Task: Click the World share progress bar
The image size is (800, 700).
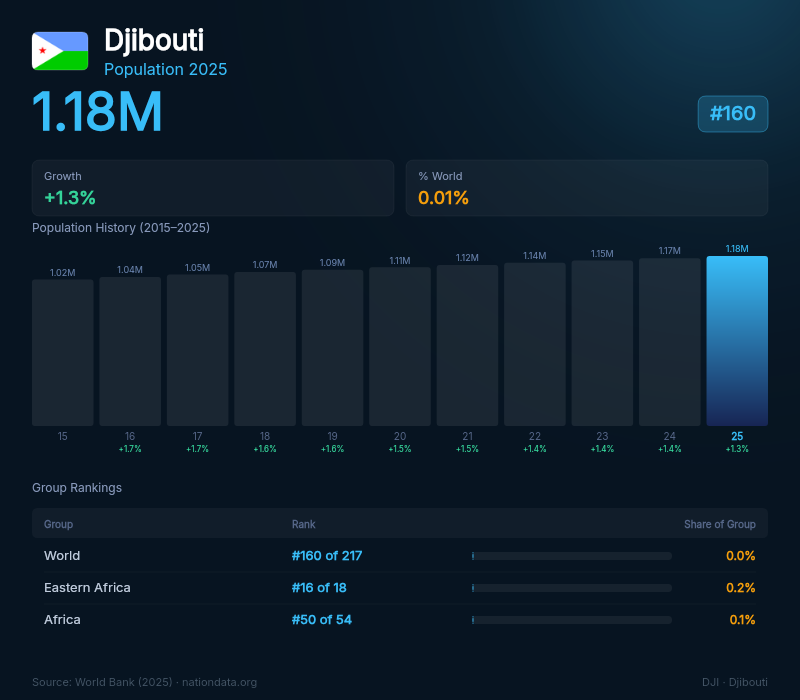Action: click(x=572, y=556)
